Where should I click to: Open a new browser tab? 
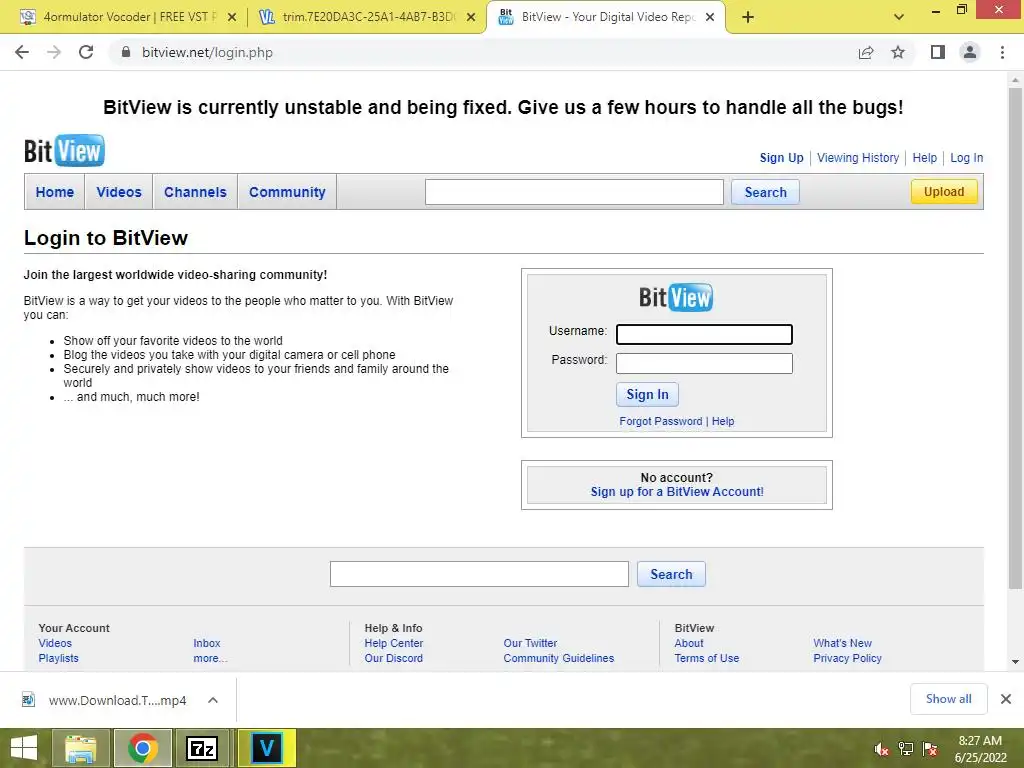pos(748,17)
